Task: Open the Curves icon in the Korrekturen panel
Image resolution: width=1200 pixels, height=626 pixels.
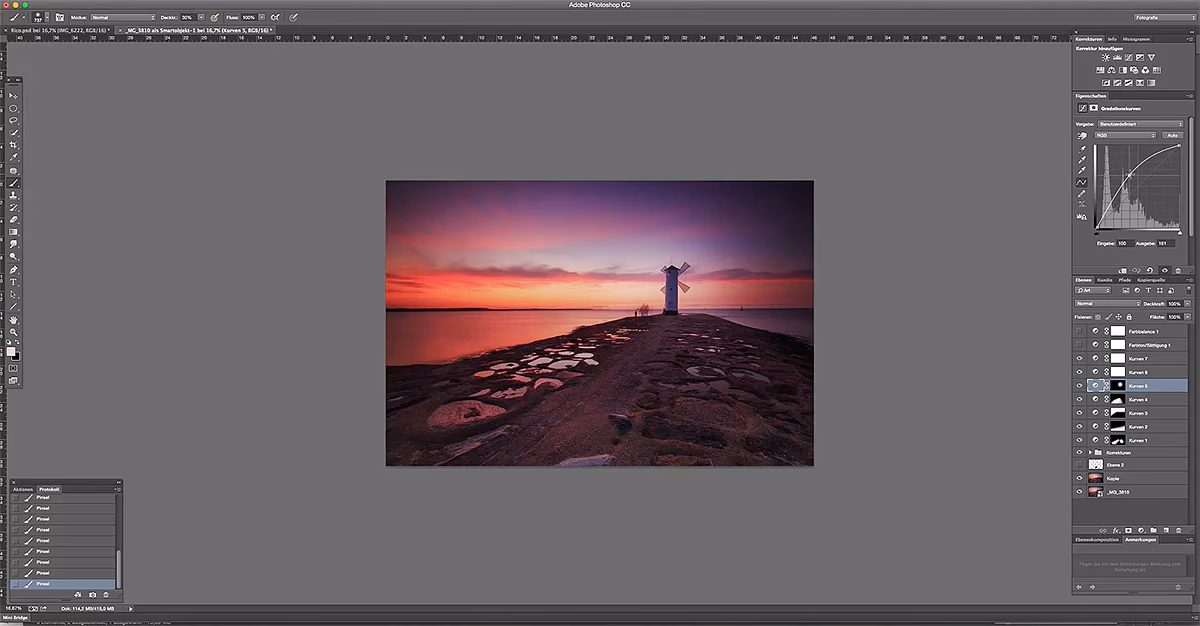Action: point(1128,57)
